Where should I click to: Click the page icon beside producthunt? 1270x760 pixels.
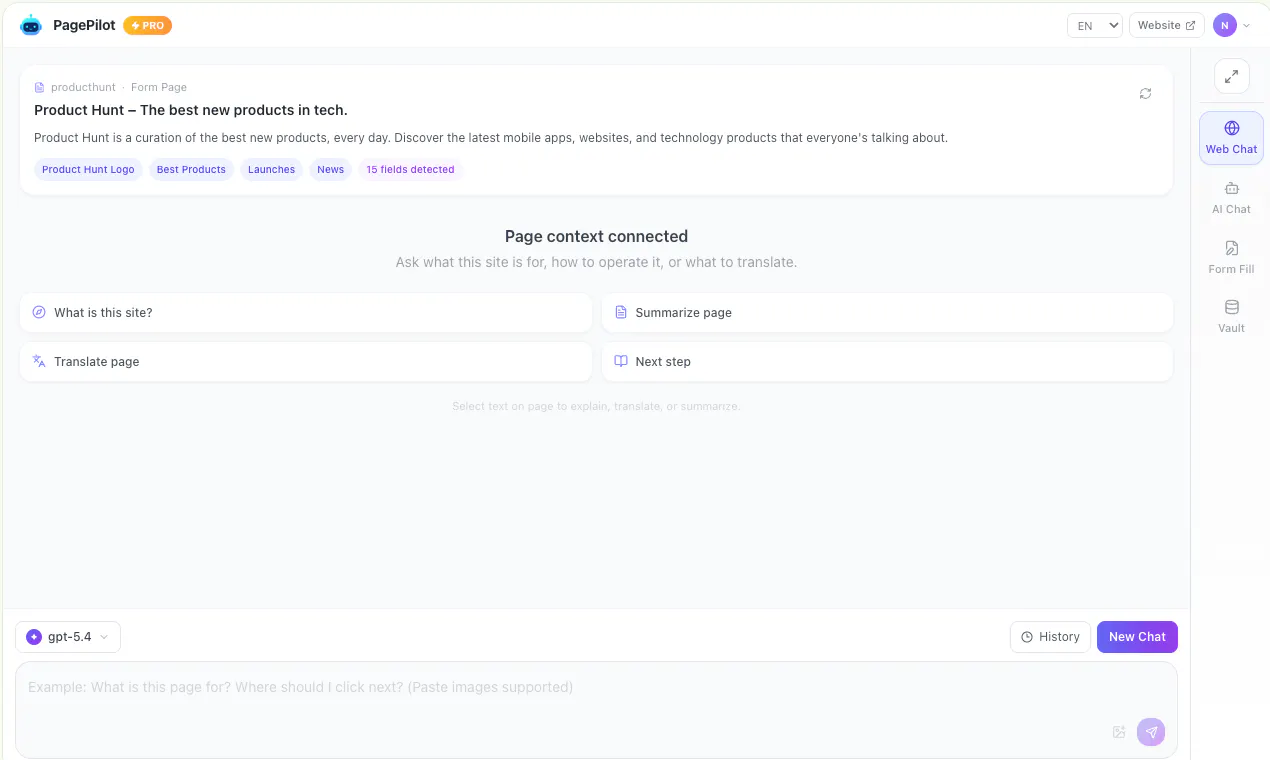(x=40, y=88)
